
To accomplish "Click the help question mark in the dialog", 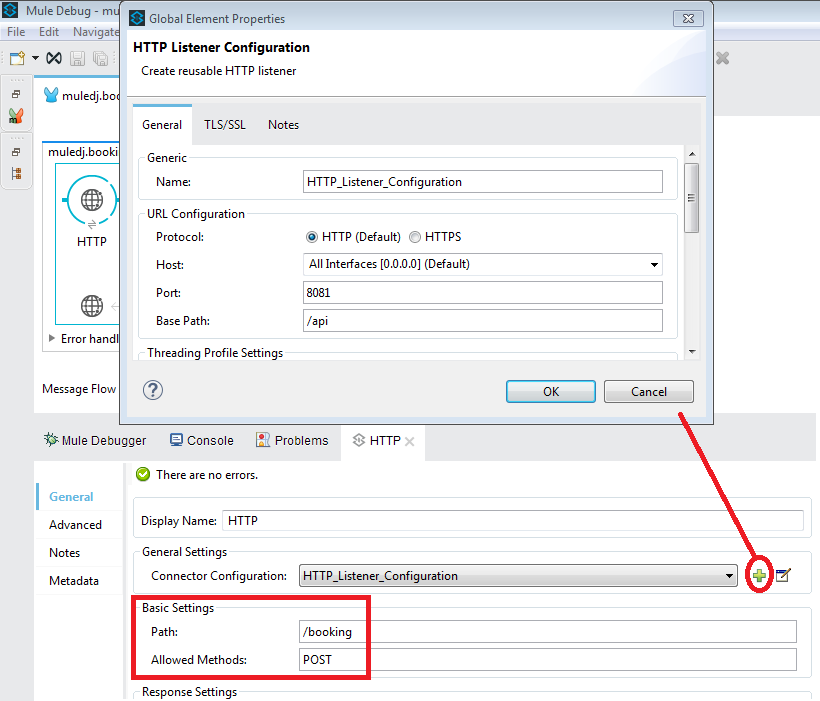I will pos(152,391).
